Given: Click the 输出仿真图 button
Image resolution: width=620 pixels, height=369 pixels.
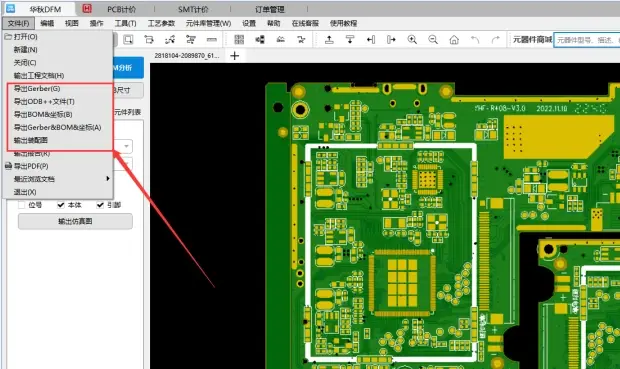Looking at the screenshot, I should [75, 221].
